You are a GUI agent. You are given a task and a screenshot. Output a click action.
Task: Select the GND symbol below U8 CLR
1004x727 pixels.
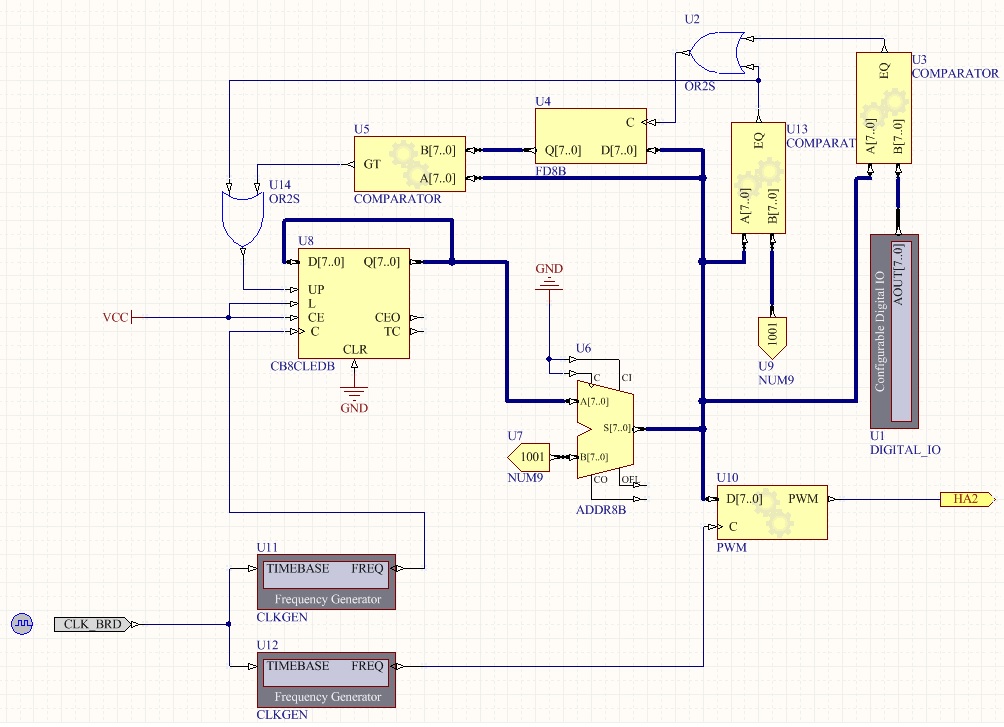(354, 392)
